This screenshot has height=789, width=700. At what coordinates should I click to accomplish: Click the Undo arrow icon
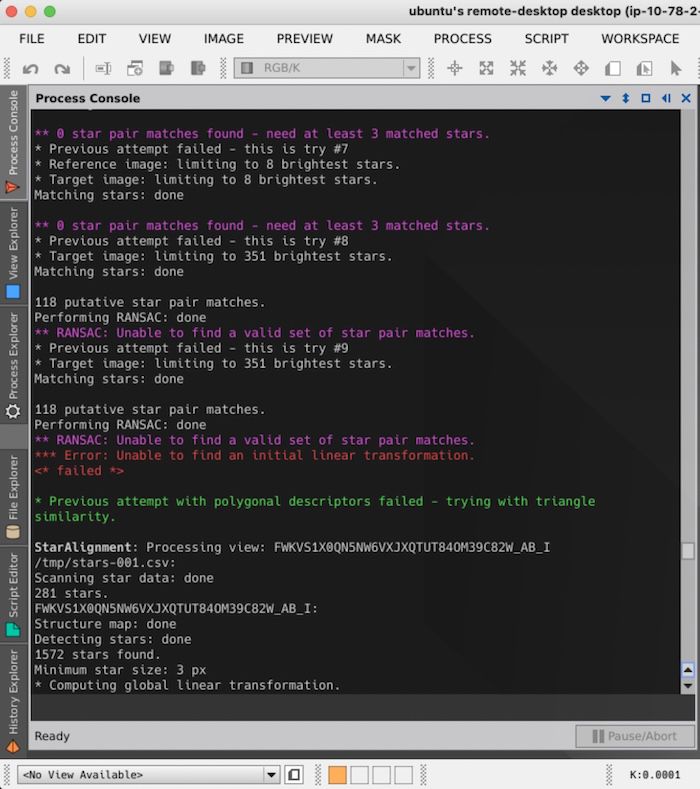pyautogui.click(x=31, y=68)
